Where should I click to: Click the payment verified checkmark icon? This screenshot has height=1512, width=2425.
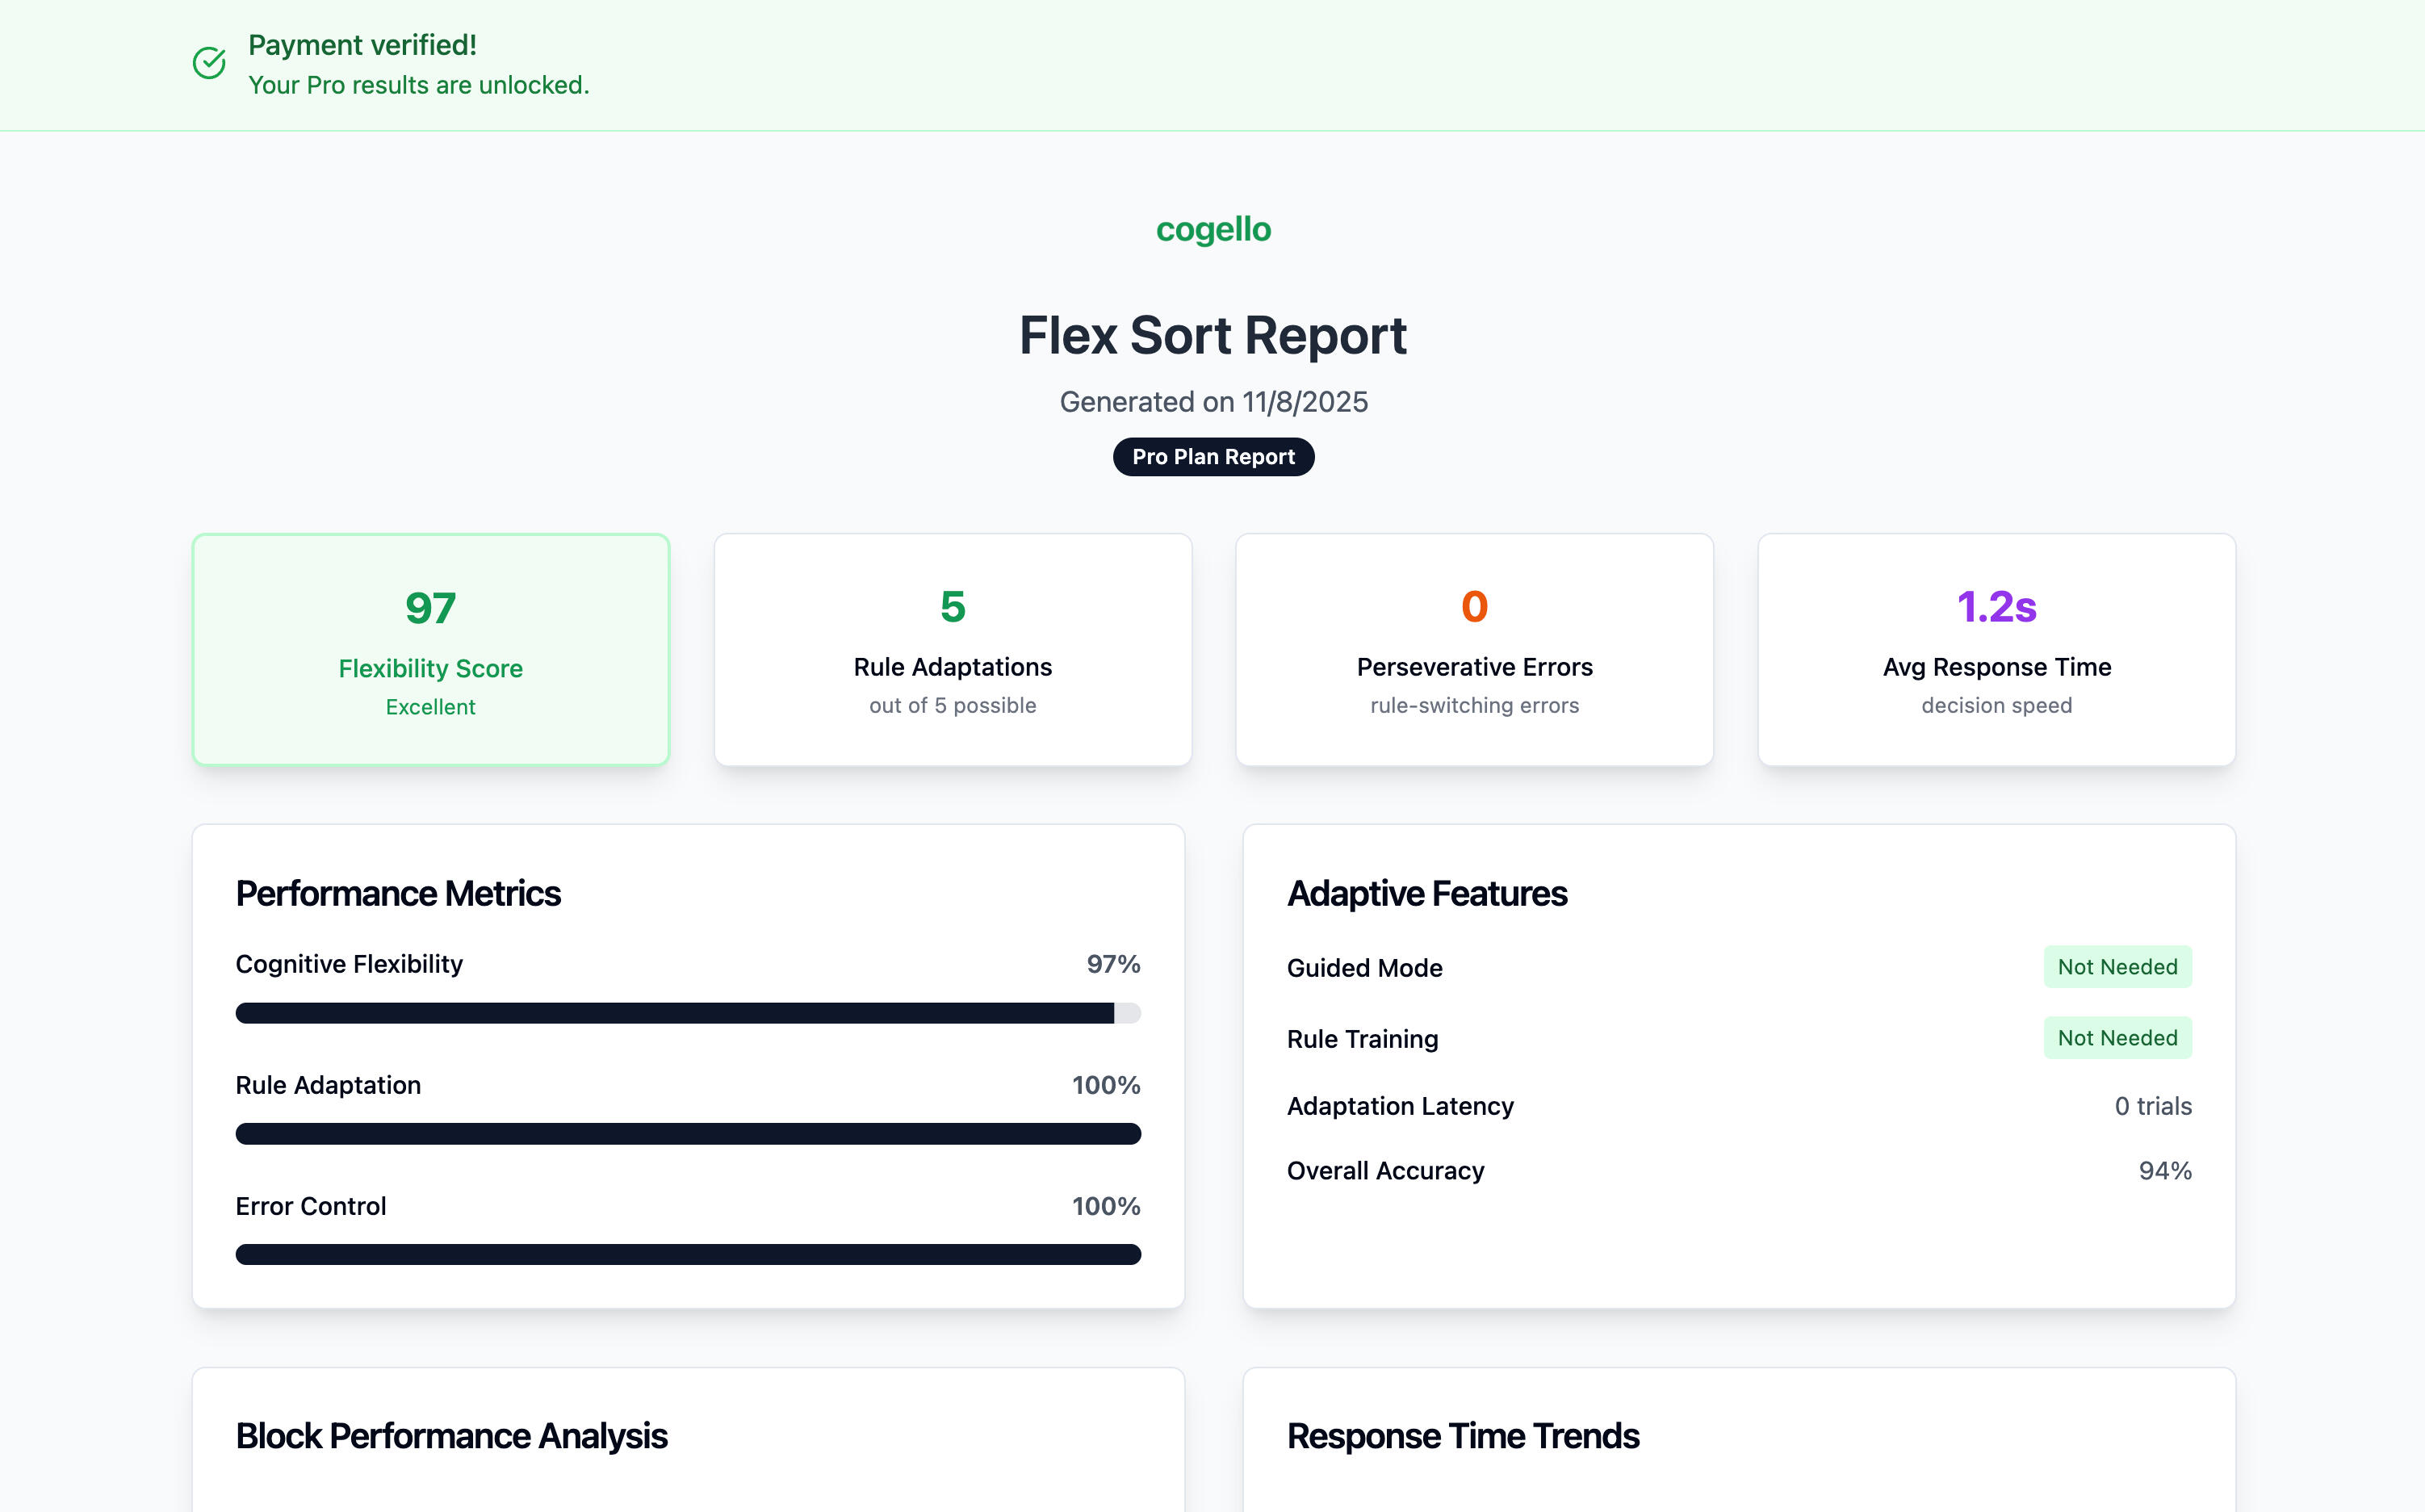point(209,63)
